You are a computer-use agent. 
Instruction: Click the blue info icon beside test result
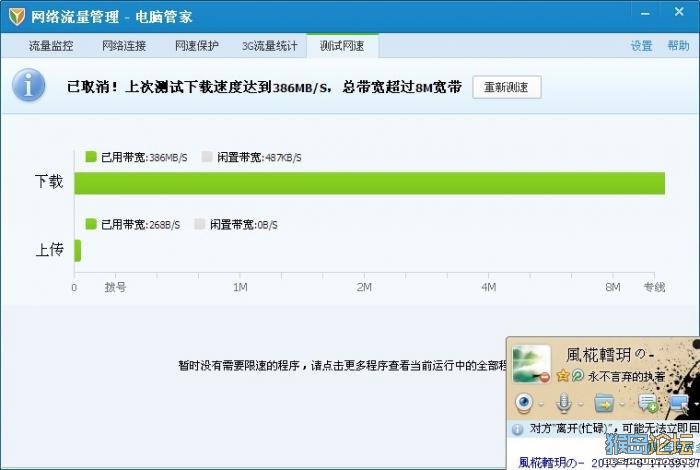coord(29,85)
